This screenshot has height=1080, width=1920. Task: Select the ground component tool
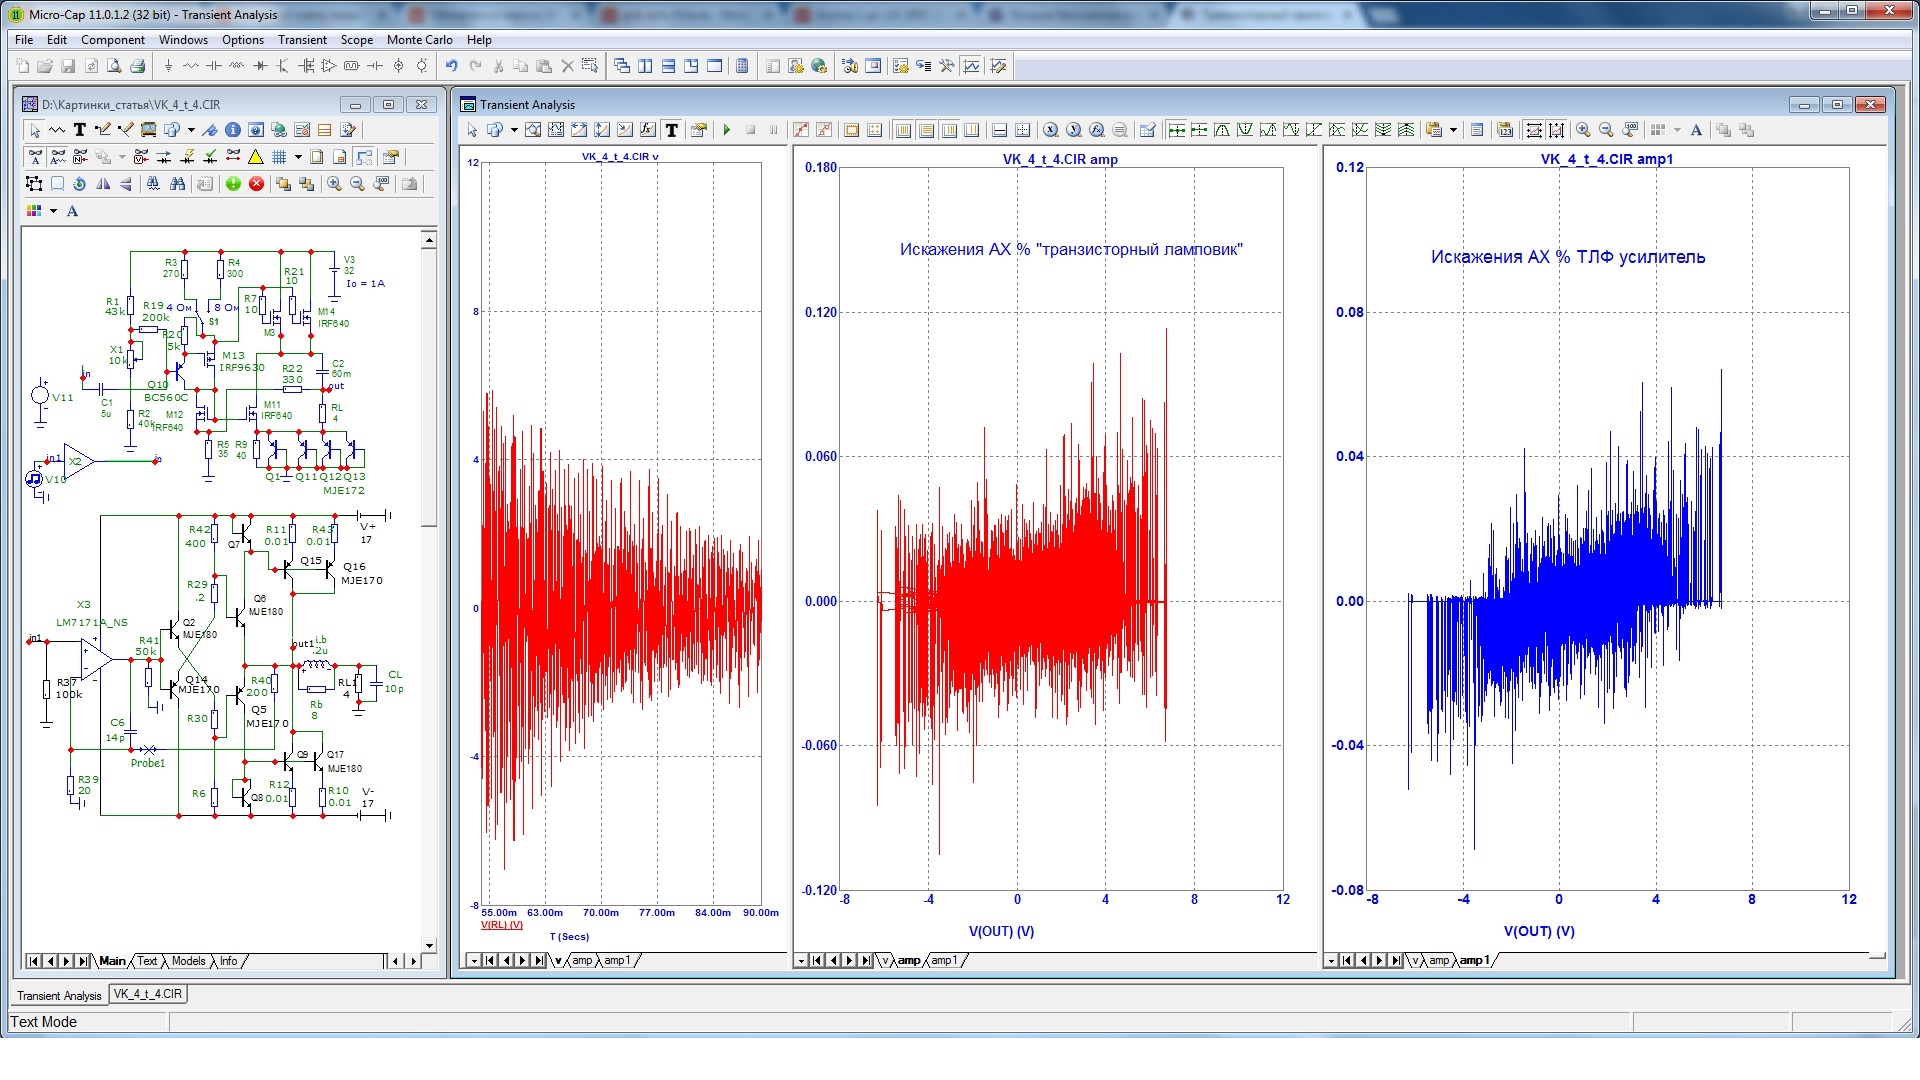pos(168,66)
